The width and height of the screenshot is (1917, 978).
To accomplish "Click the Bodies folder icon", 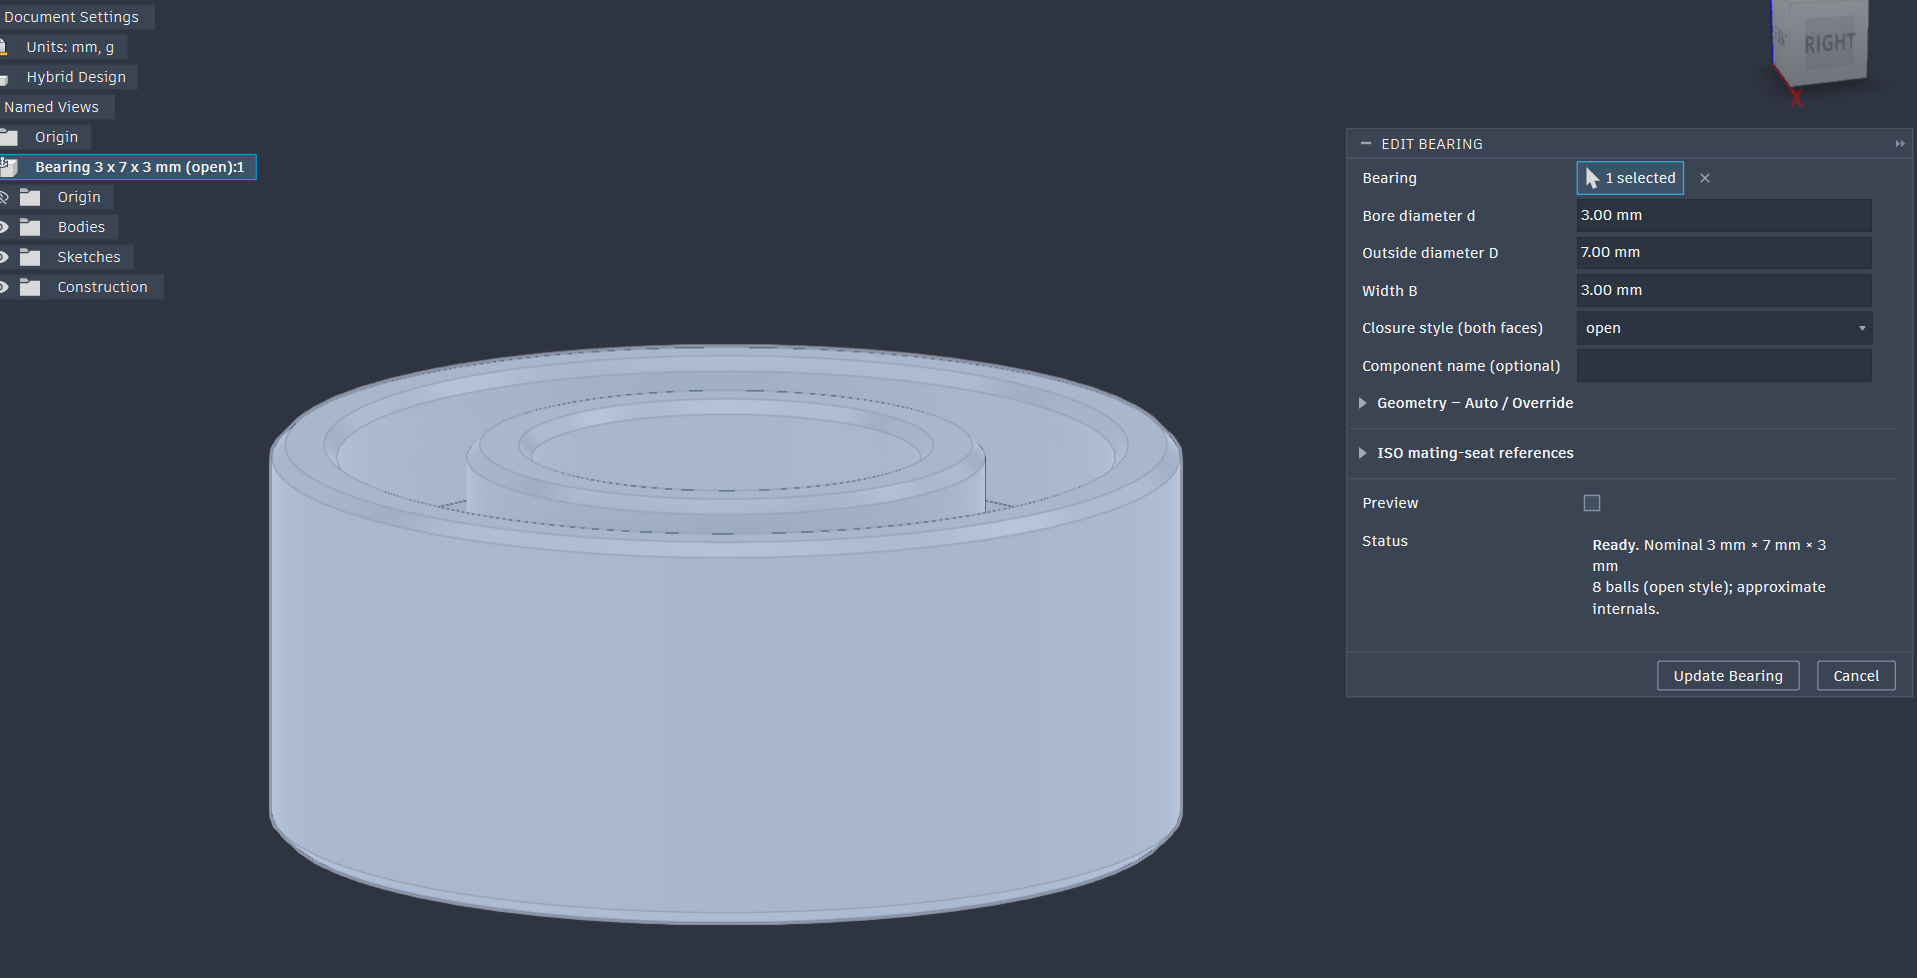I will (x=31, y=227).
